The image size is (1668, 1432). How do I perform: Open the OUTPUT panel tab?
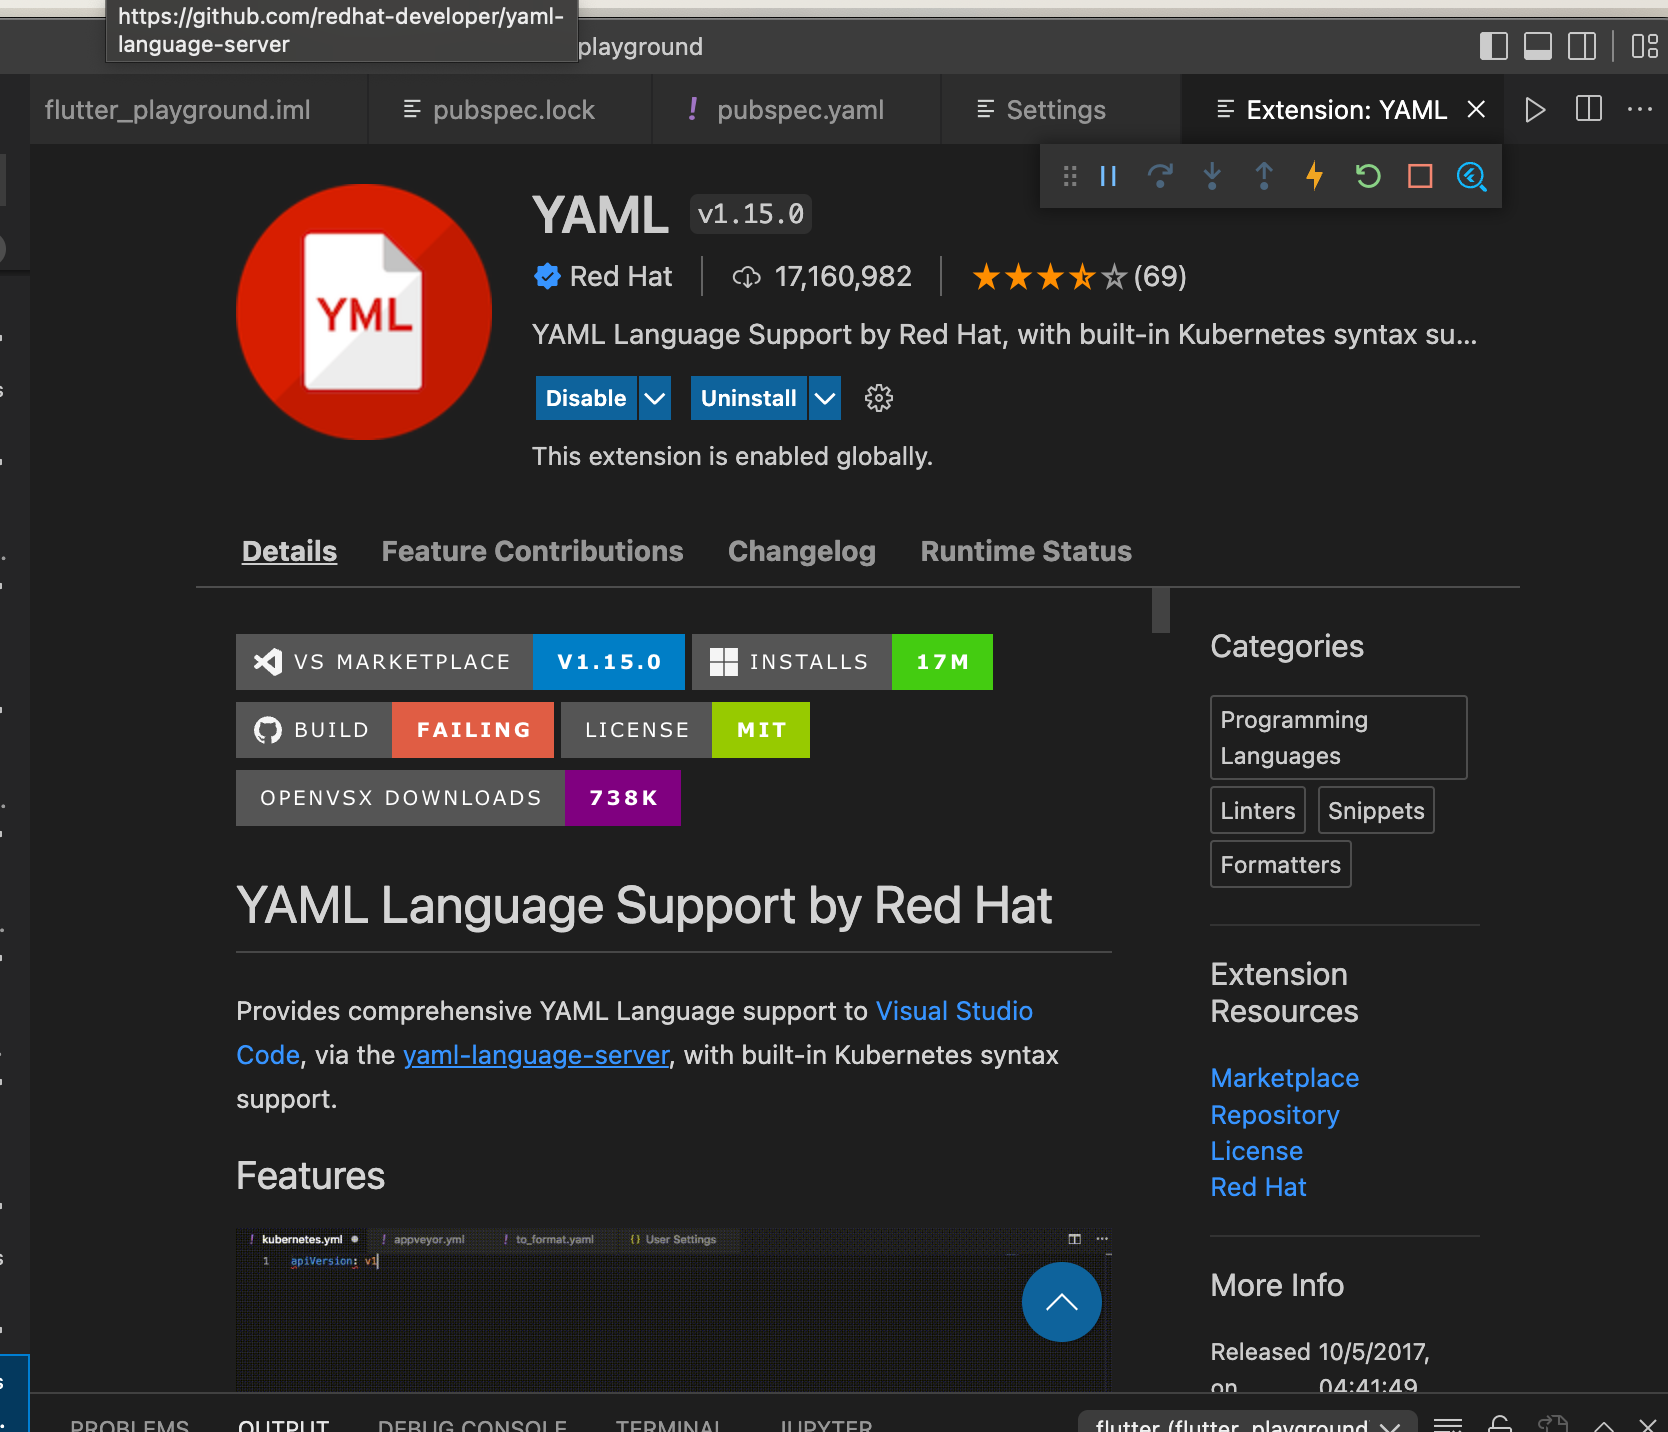(283, 1425)
